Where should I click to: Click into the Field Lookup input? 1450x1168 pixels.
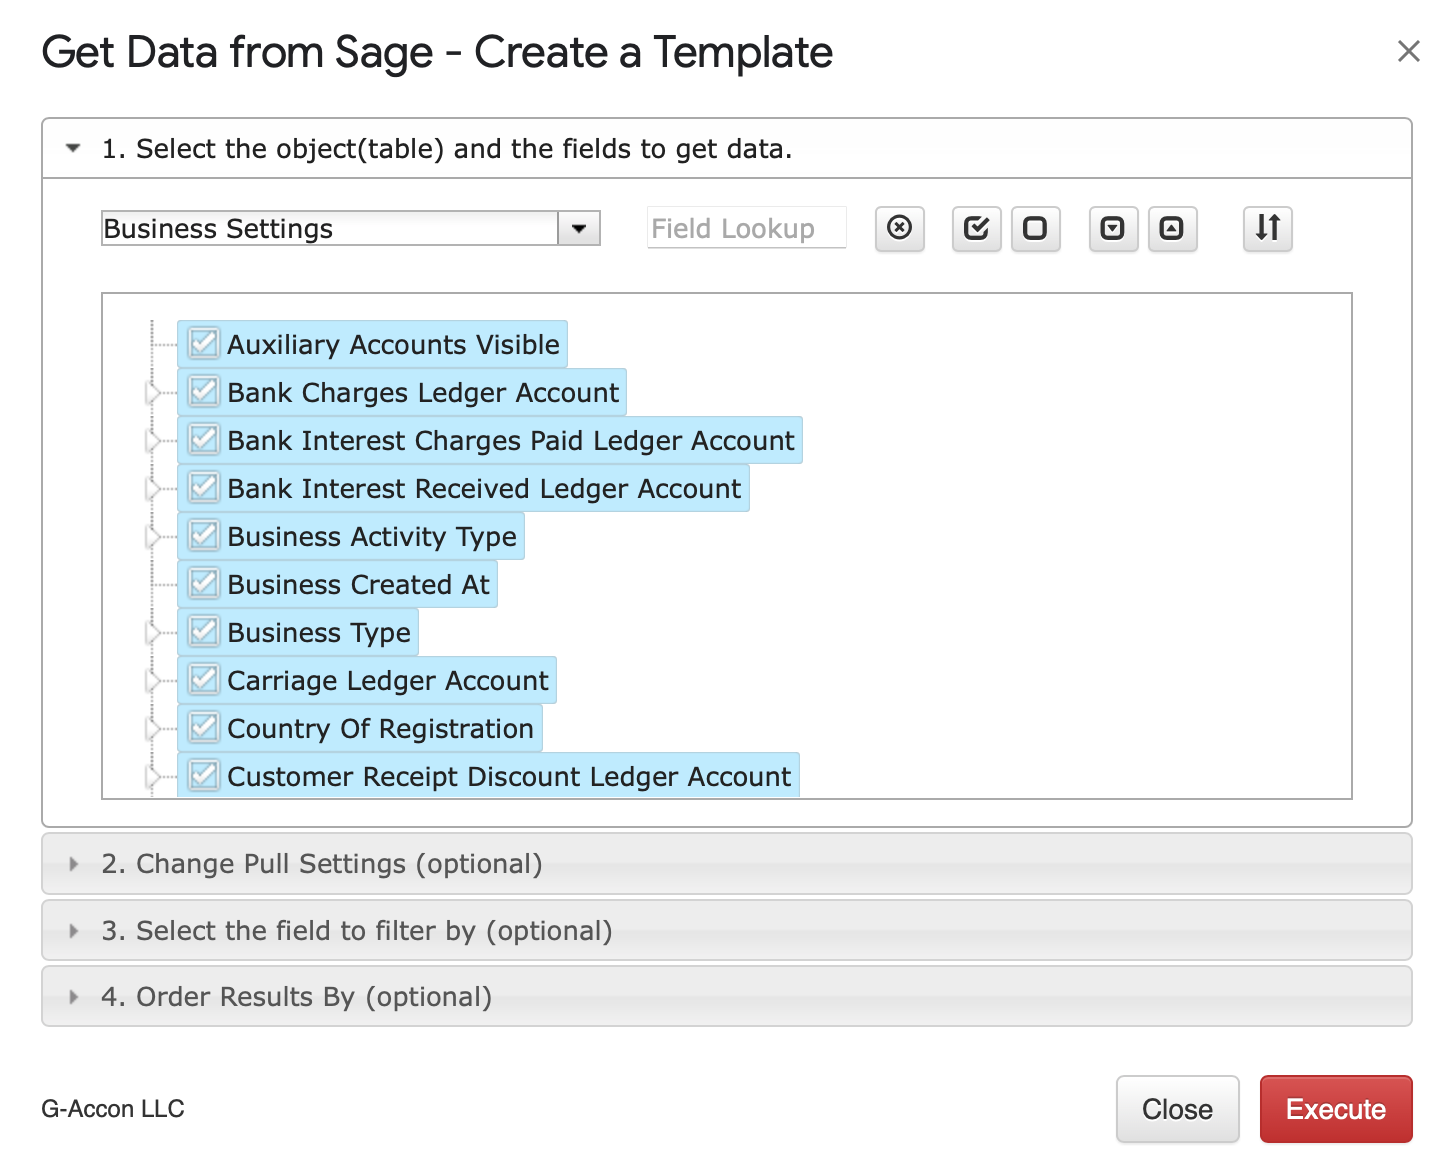point(745,229)
